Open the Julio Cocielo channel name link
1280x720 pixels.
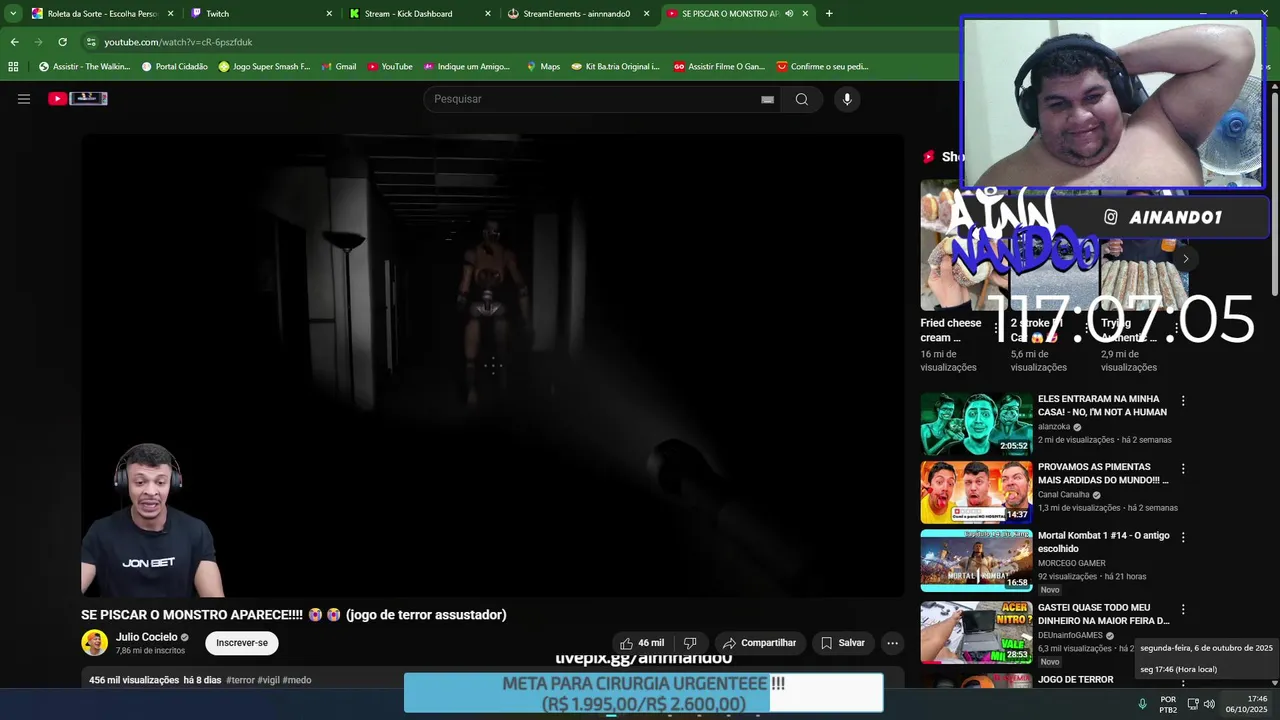click(146, 637)
